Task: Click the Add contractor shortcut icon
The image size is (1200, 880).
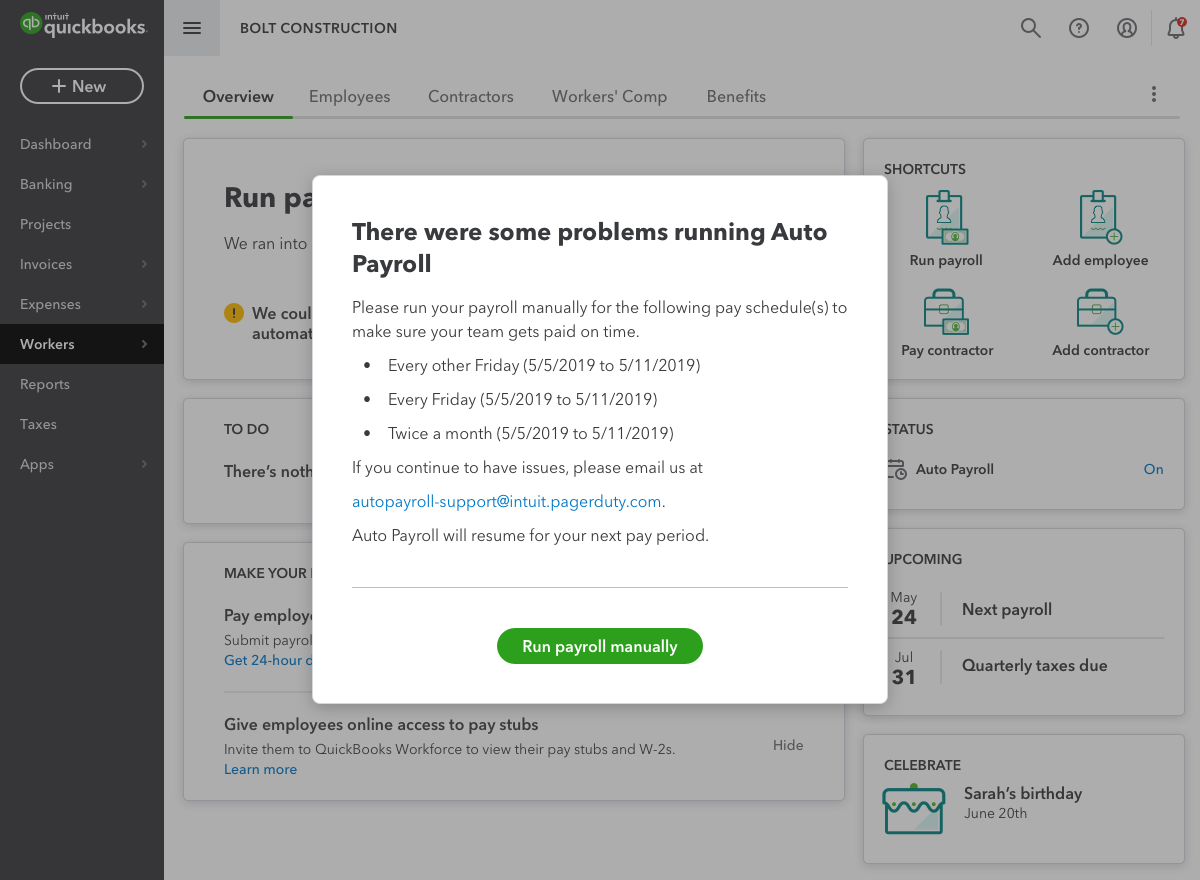Action: tap(1100, 312)
